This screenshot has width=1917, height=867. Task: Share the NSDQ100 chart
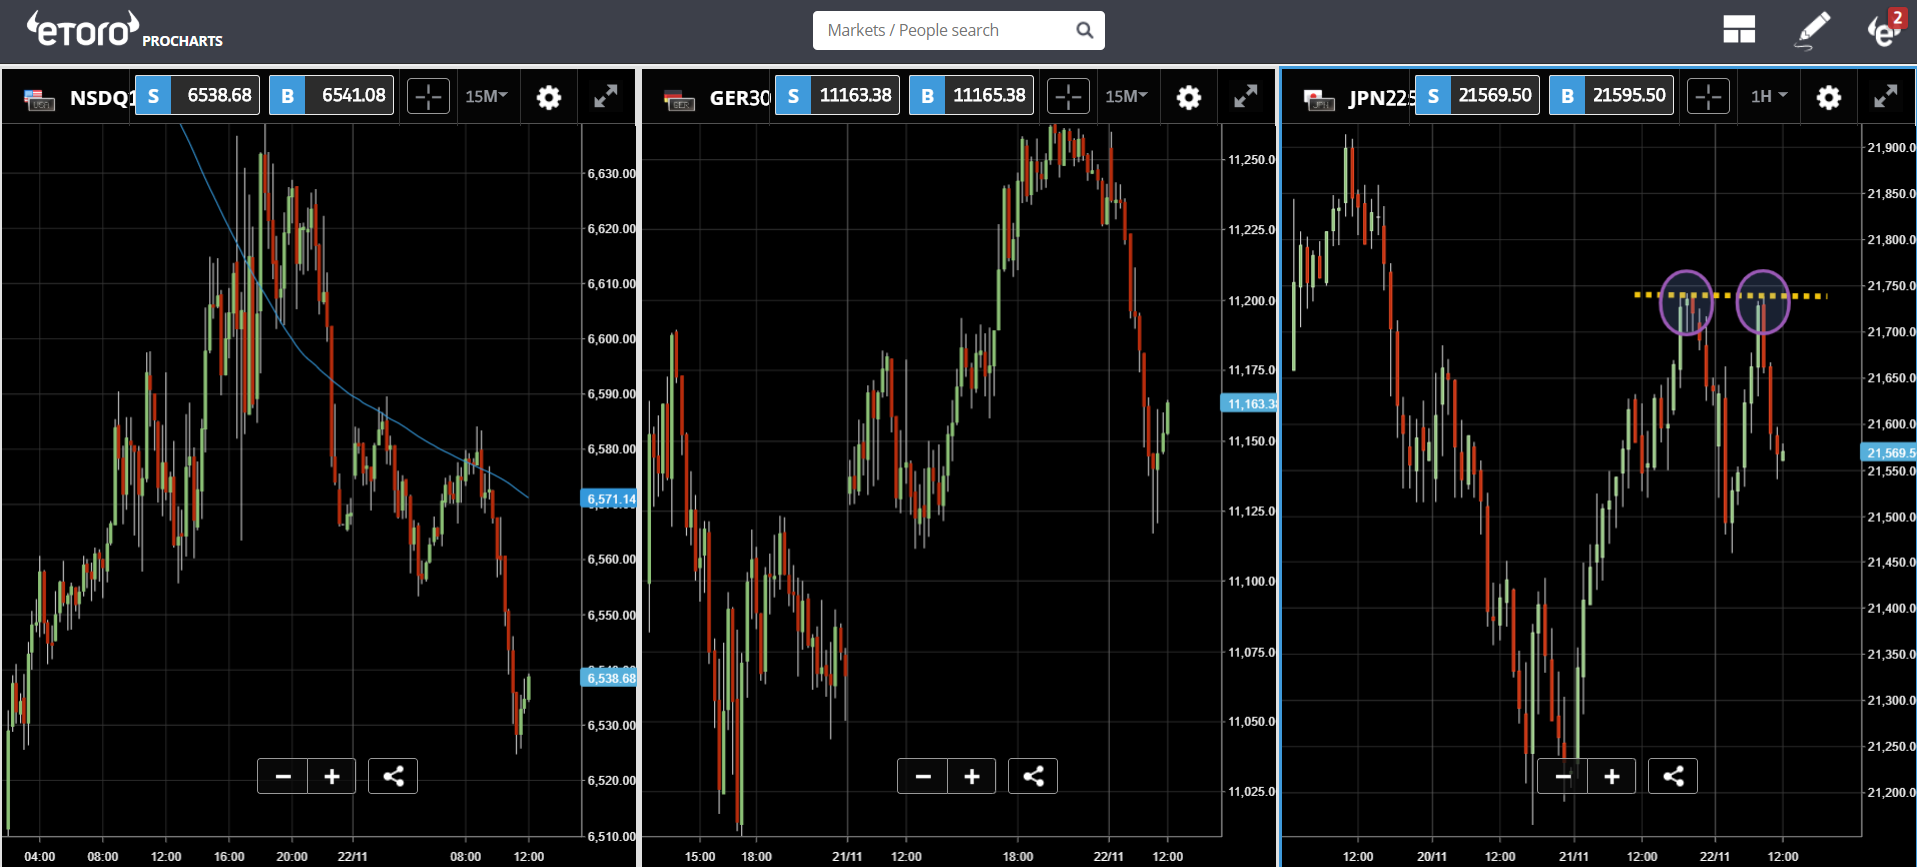[393, 776]
